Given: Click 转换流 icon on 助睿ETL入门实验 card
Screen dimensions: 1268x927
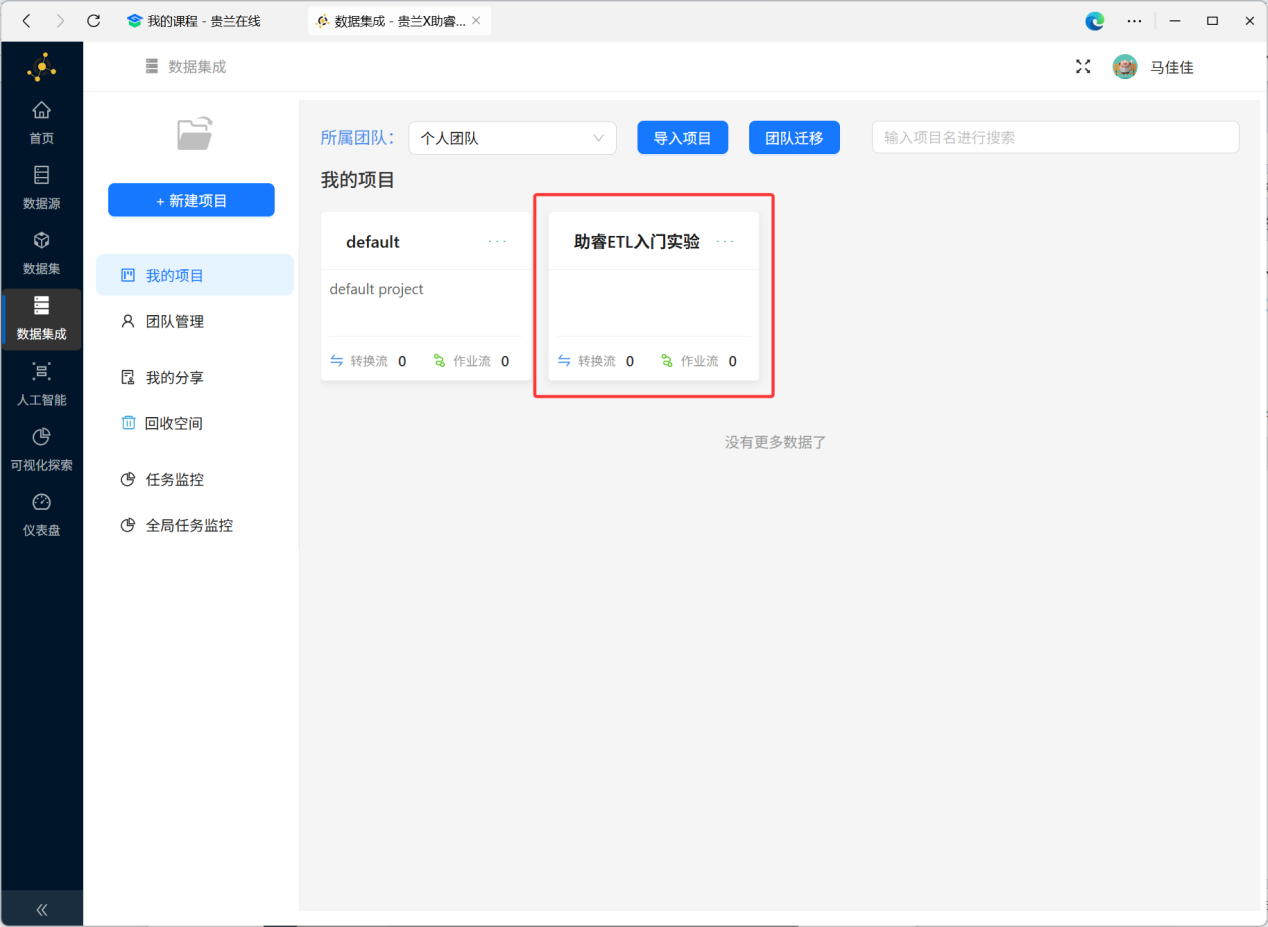Looking at the screenshot, I should point(565,361).
